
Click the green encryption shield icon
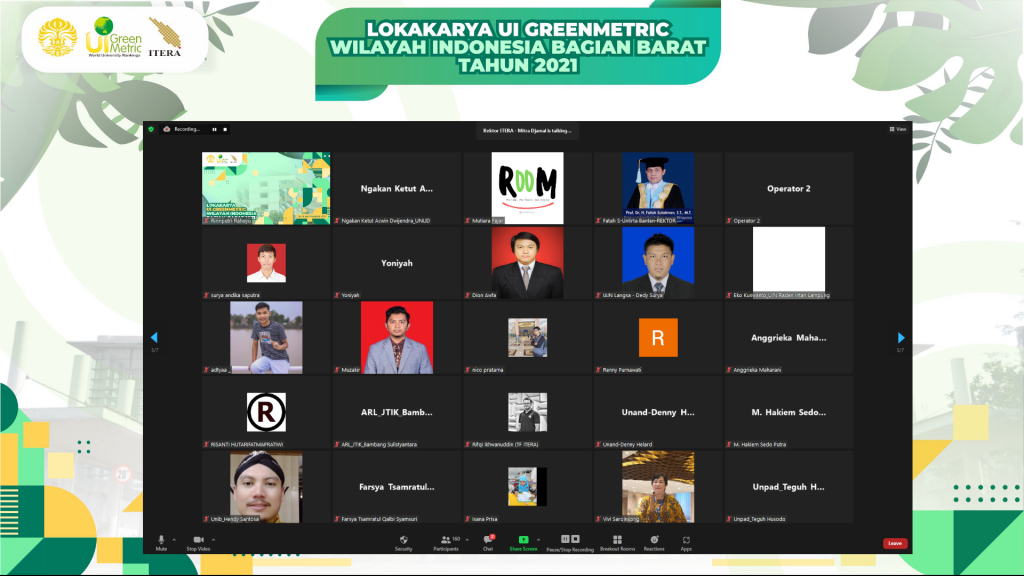coord(151,129)
